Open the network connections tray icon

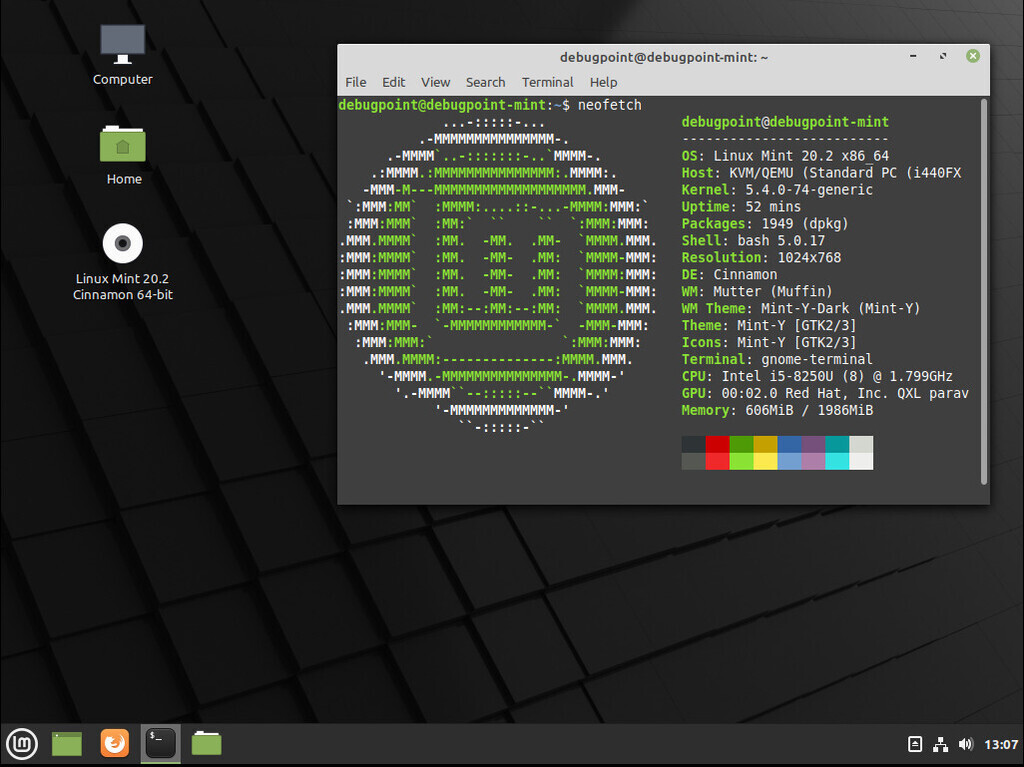(940, 744)
